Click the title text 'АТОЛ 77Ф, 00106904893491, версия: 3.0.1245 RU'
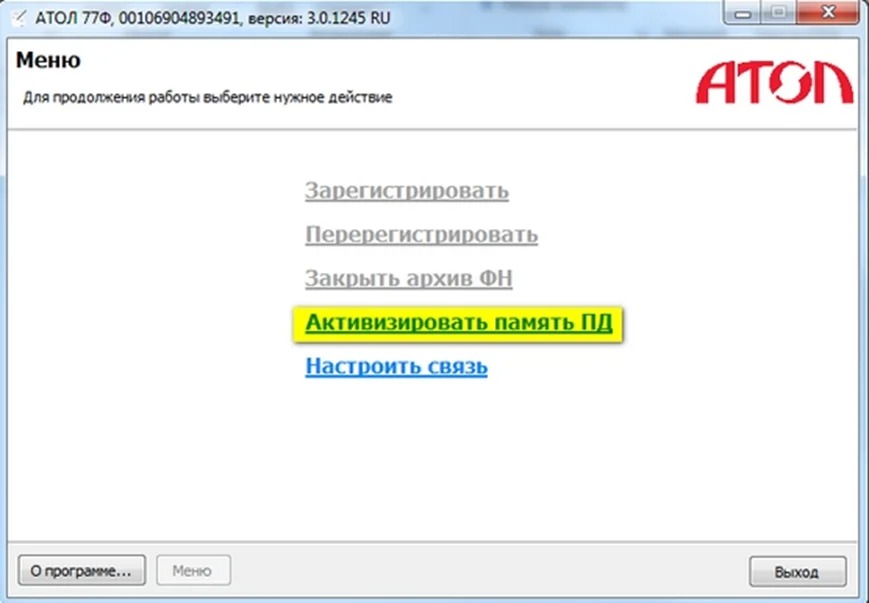869x603 pixels. 213,18
